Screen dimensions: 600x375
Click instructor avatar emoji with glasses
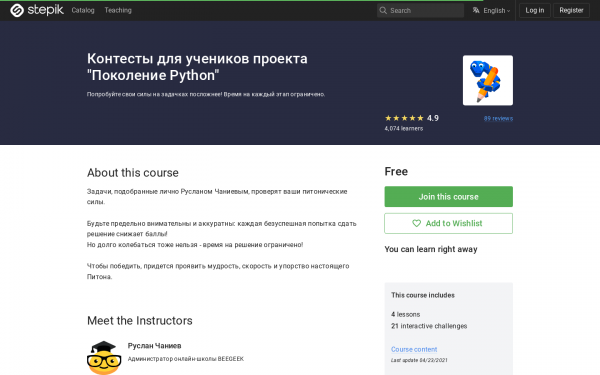click(x=104, y=357)
